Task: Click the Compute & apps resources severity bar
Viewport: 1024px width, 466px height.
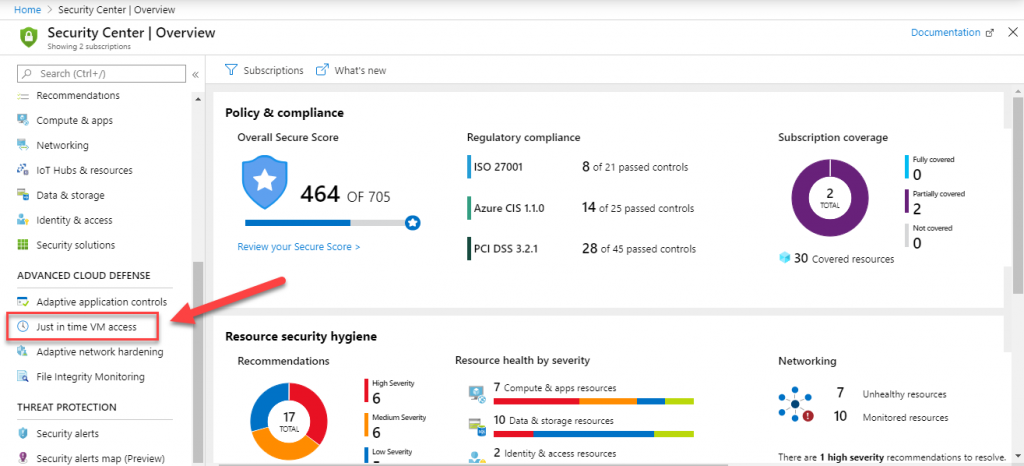Action: click(x=594, y=401)
